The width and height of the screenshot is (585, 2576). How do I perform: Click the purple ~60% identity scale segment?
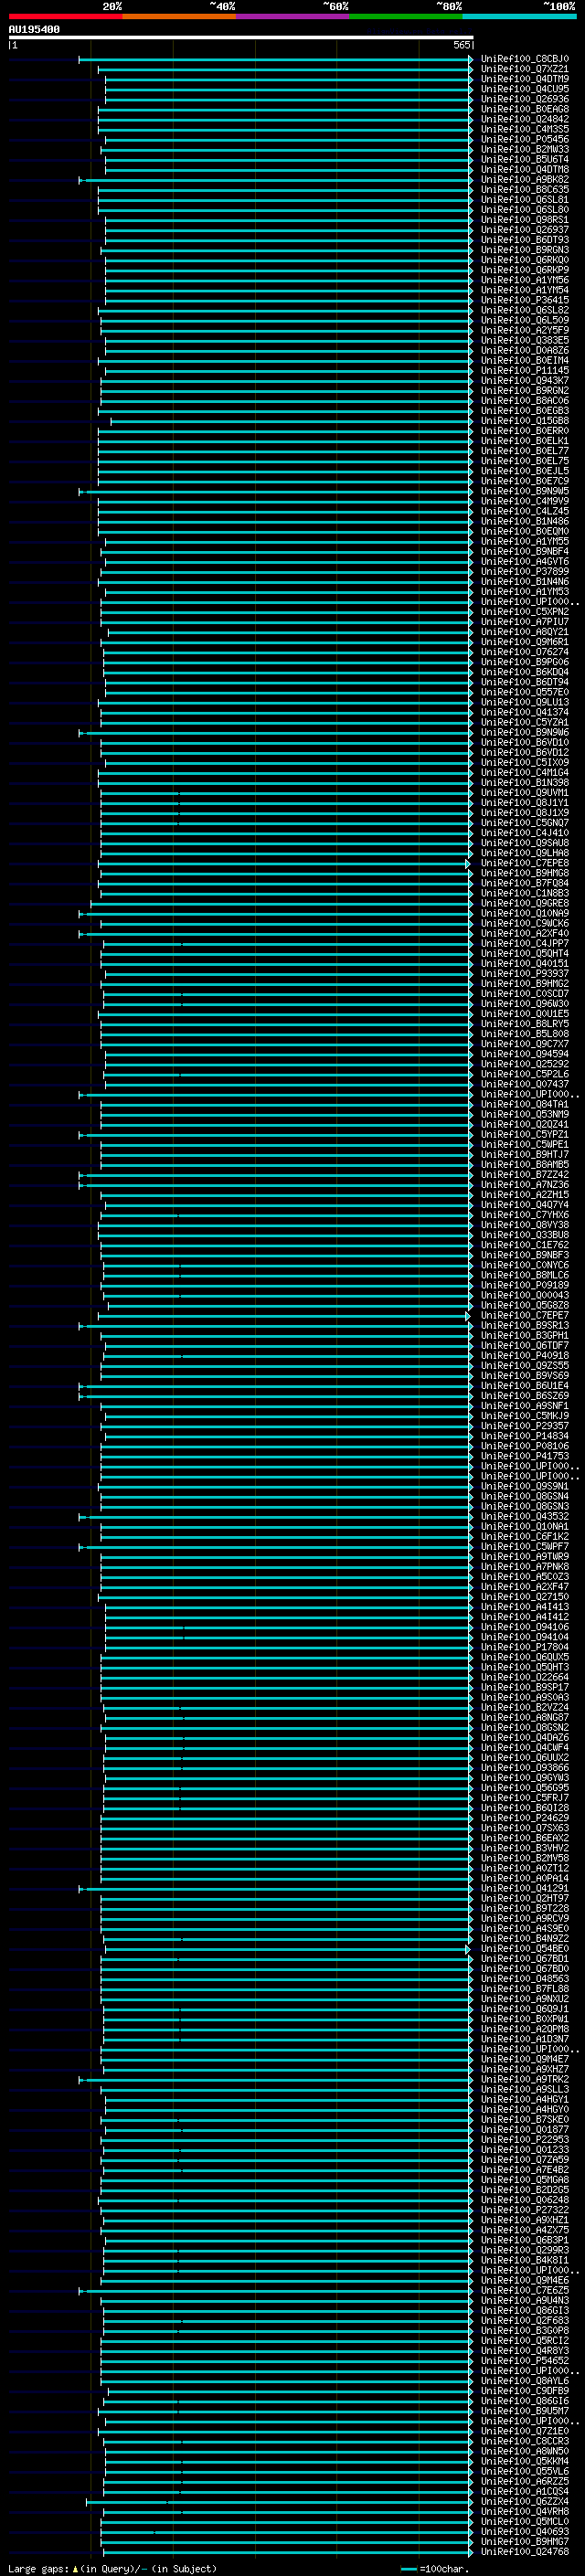[293, 17]
